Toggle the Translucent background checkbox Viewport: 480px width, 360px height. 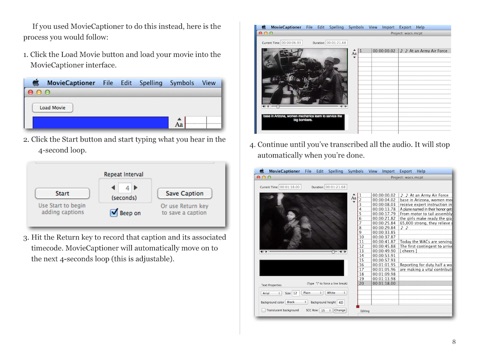click(x=263, y=310)
